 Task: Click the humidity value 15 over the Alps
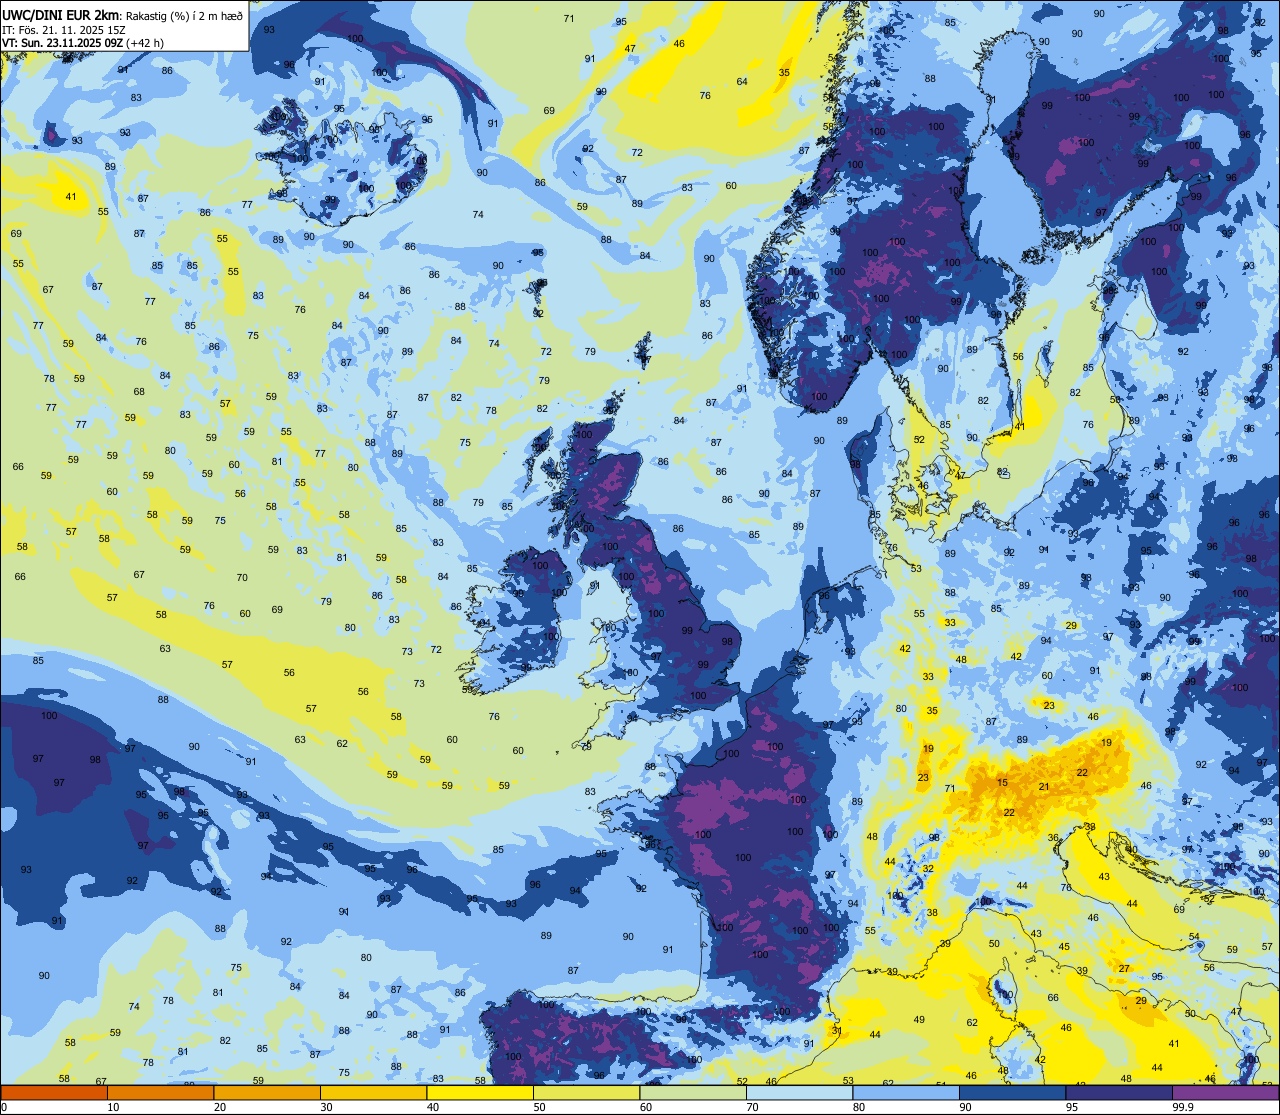pyautogui.click(x=1002, y=782)
